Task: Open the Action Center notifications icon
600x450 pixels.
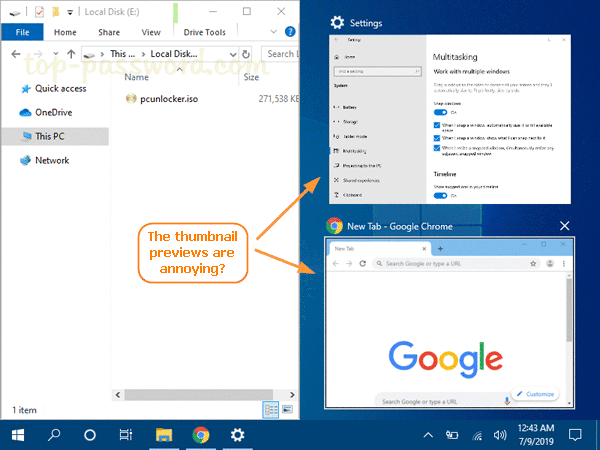Action: click(x=575, y=435)
